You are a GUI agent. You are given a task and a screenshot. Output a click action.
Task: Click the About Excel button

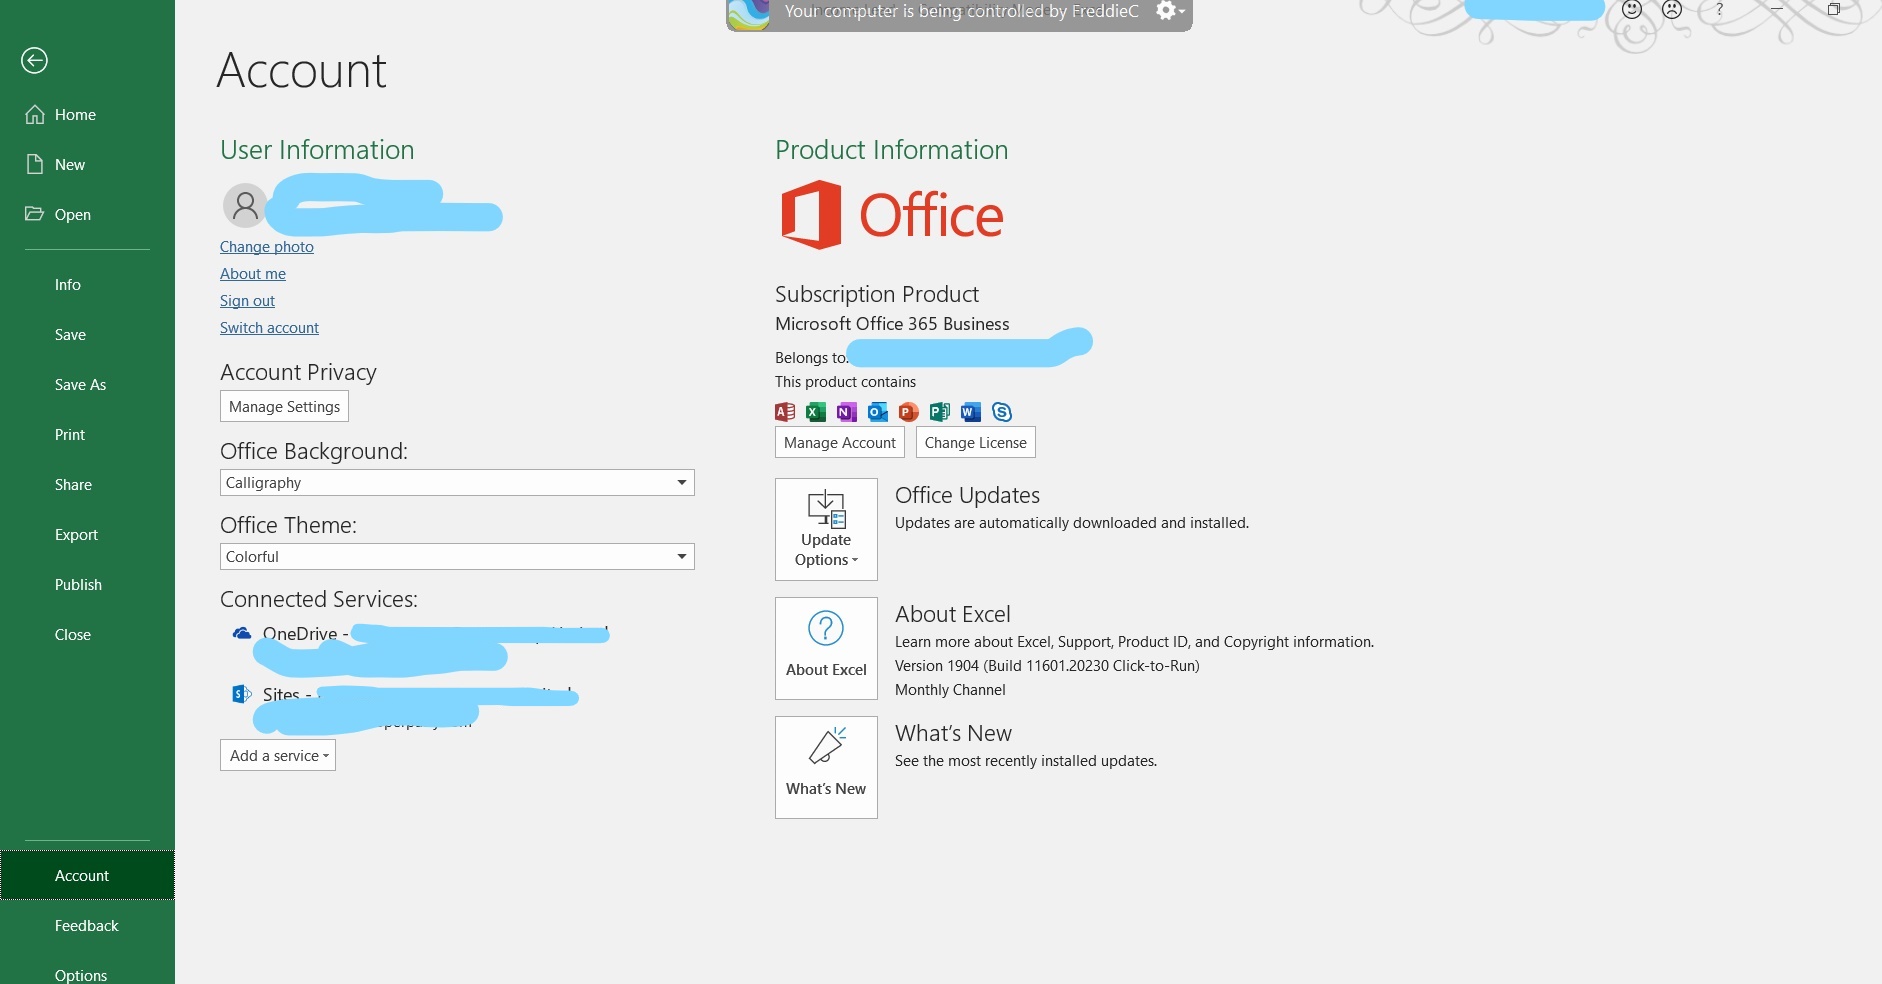coord(826,648)
